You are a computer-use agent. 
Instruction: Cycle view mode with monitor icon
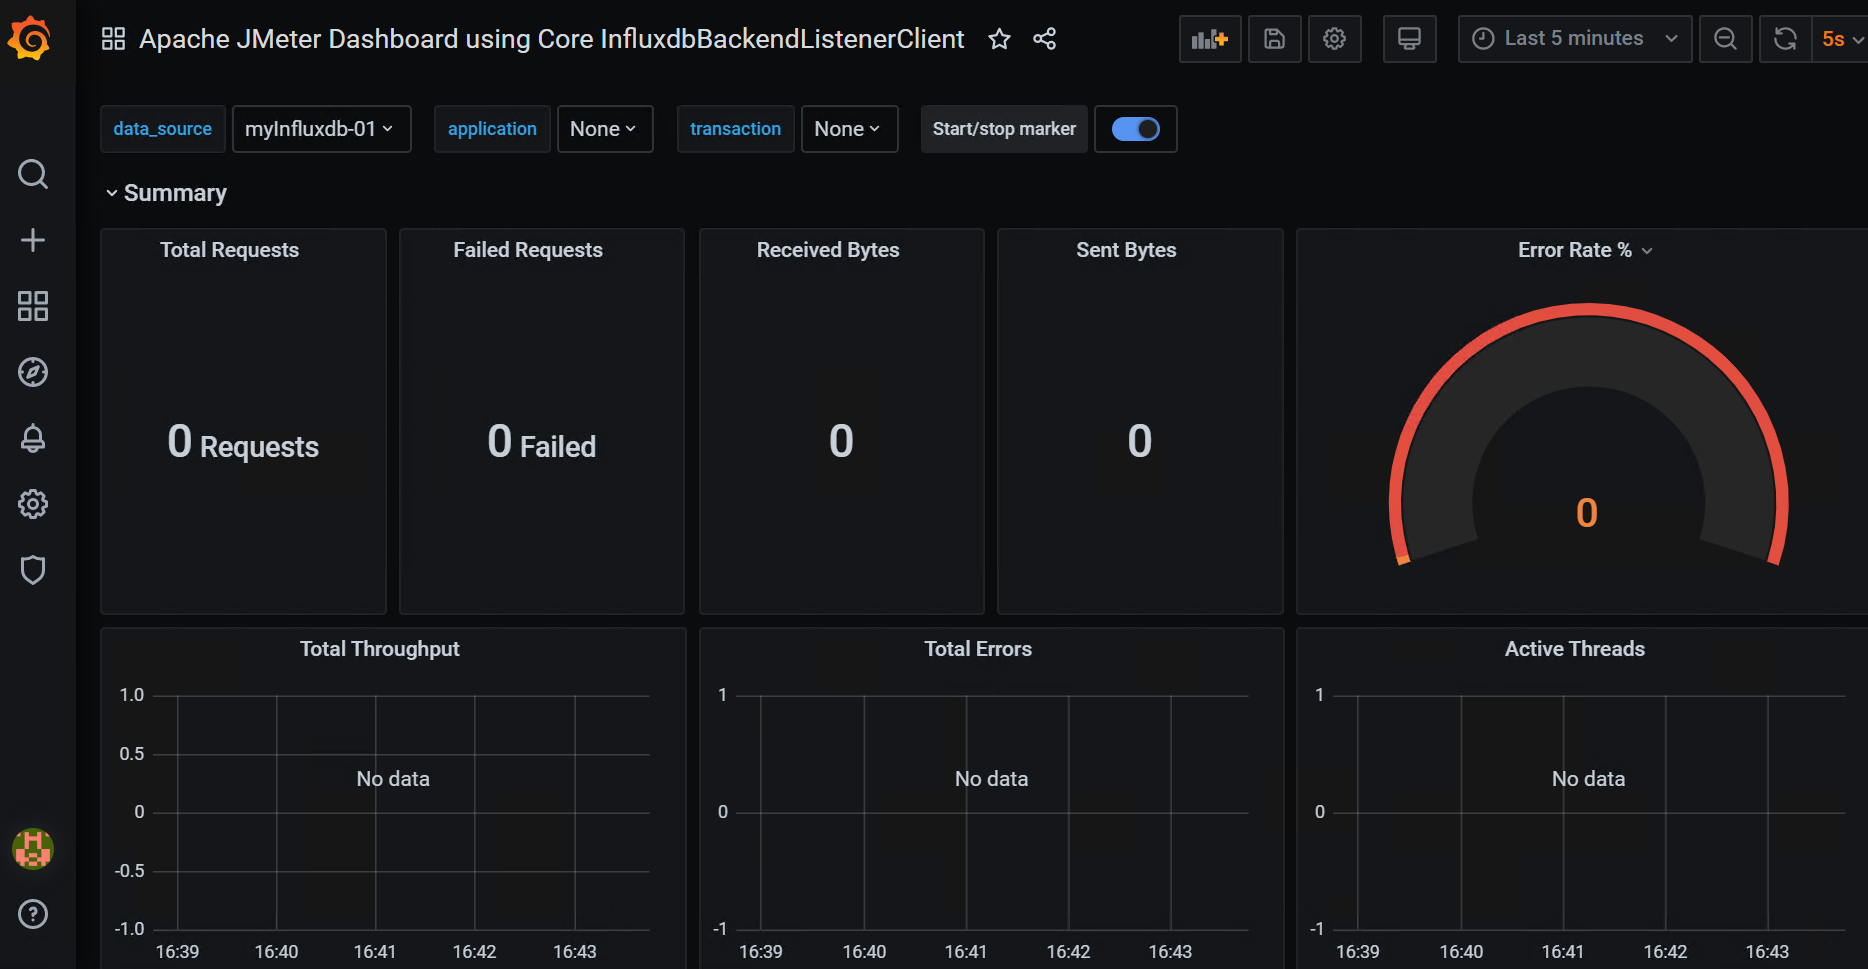click(x=1409, y=39)
